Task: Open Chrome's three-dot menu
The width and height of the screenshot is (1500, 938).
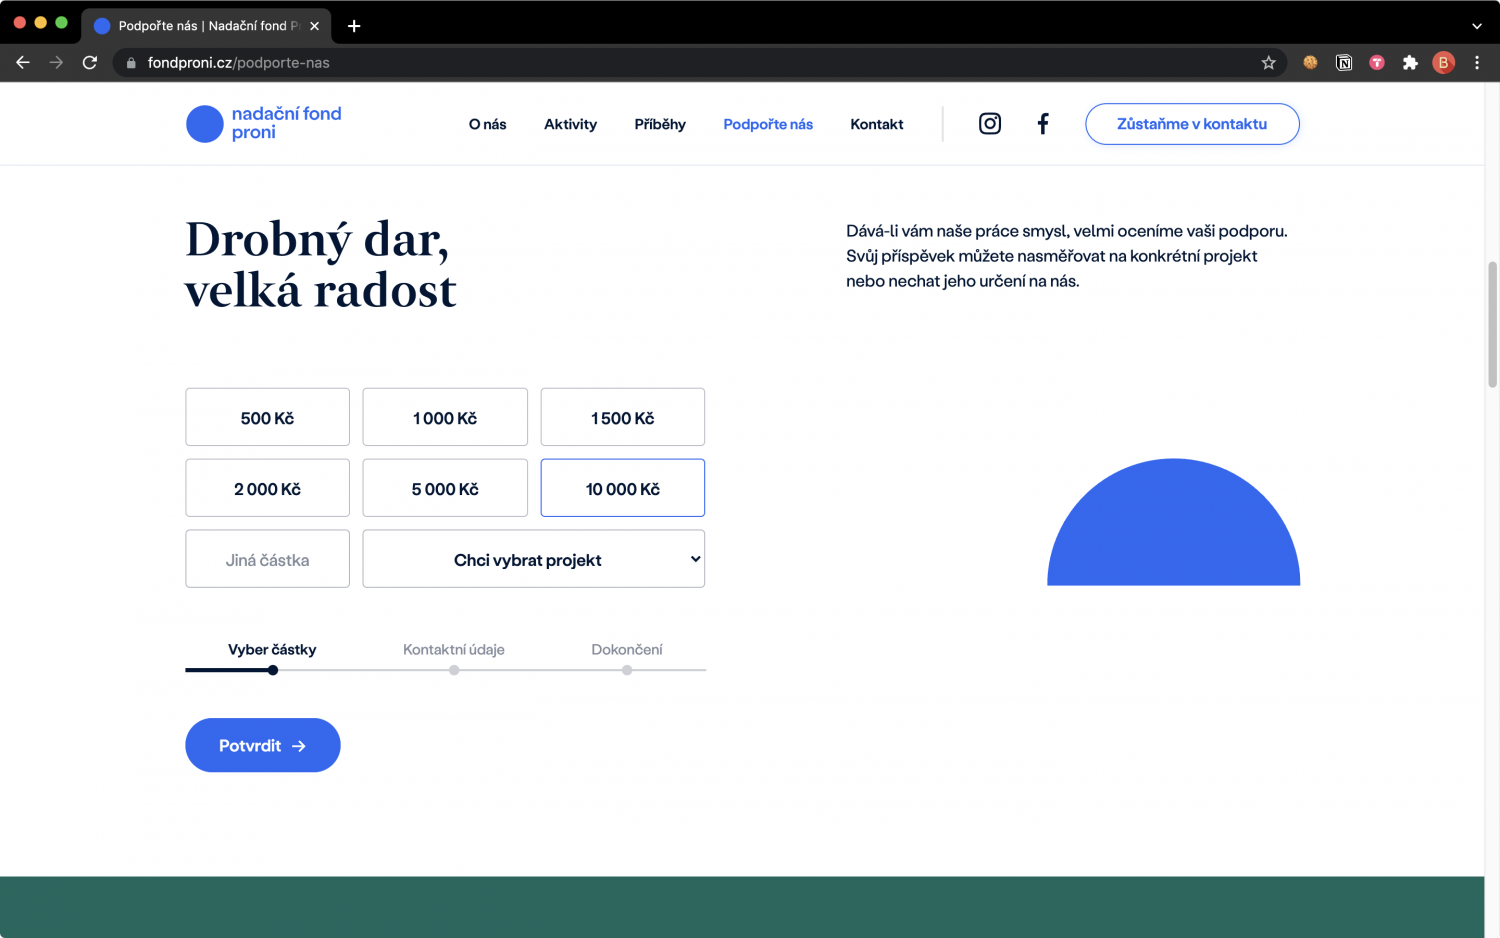Action: point(1476,63)
